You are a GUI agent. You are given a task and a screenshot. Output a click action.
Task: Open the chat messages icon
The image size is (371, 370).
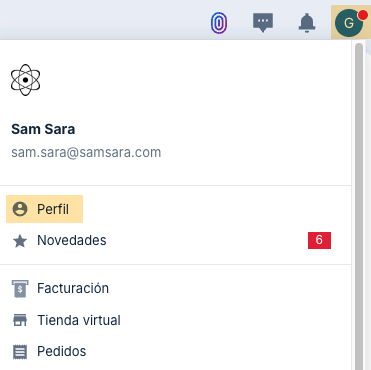click(x=263, y=23)
